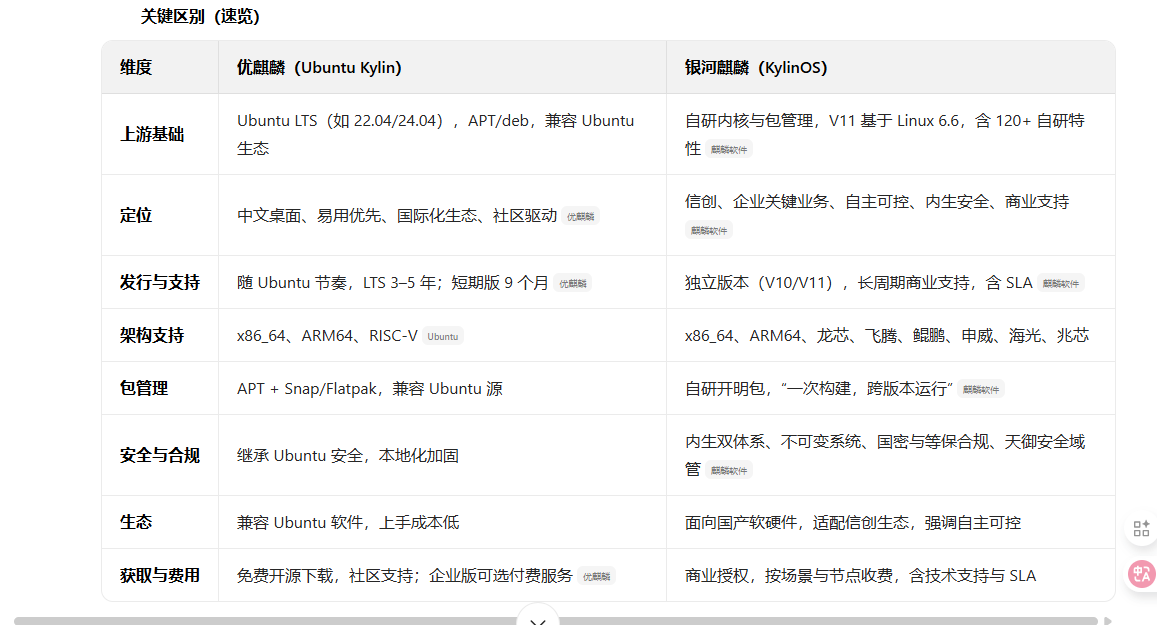1157x625 pixels.
Task: Click the heading 关键区别（速览）
Action: pos(200,16)
